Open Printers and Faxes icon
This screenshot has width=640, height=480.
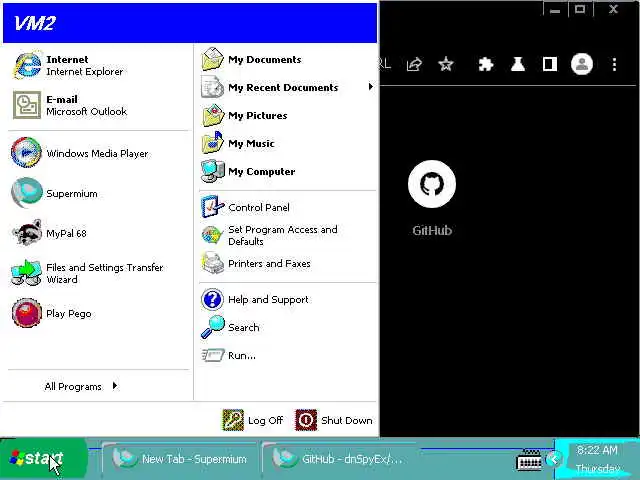(x=213, y=263)
